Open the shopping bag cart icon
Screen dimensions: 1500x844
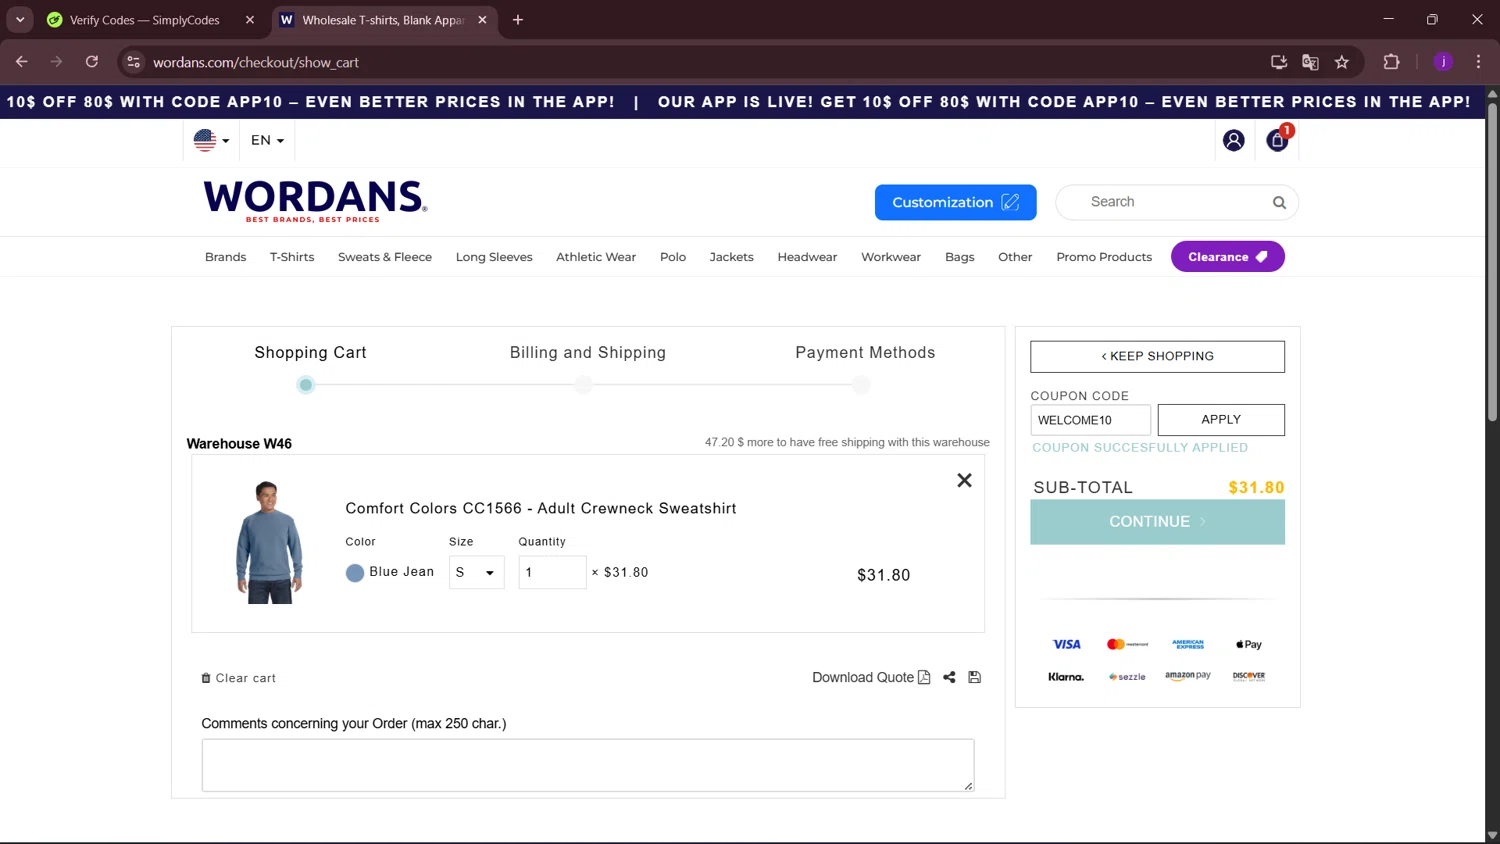(x=1277, y=140)
